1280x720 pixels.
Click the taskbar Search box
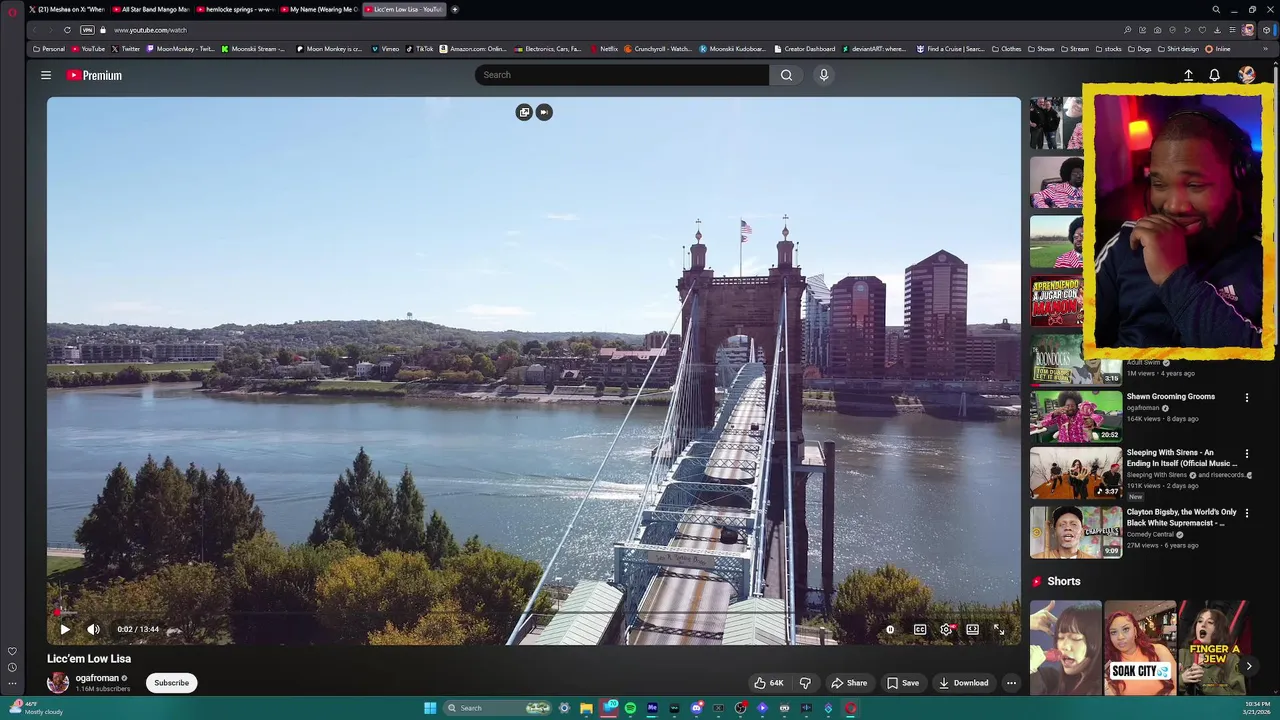(498, 708)
